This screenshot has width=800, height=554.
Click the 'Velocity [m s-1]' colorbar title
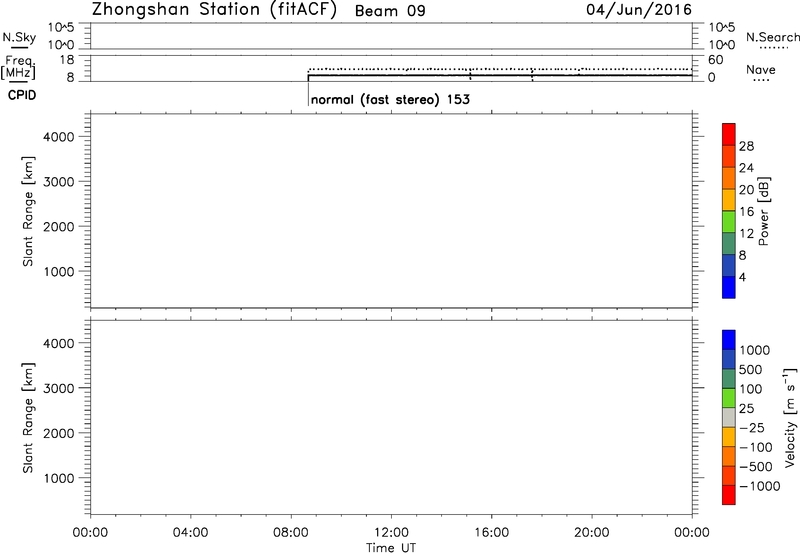tap(790, 417)
